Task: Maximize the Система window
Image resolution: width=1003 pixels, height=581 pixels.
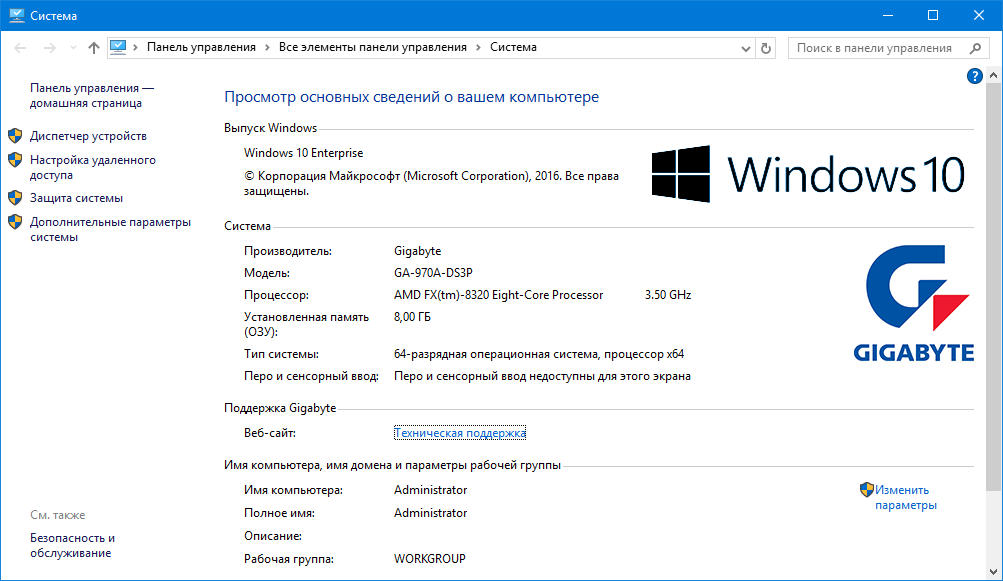Action: tap(933, 15)
